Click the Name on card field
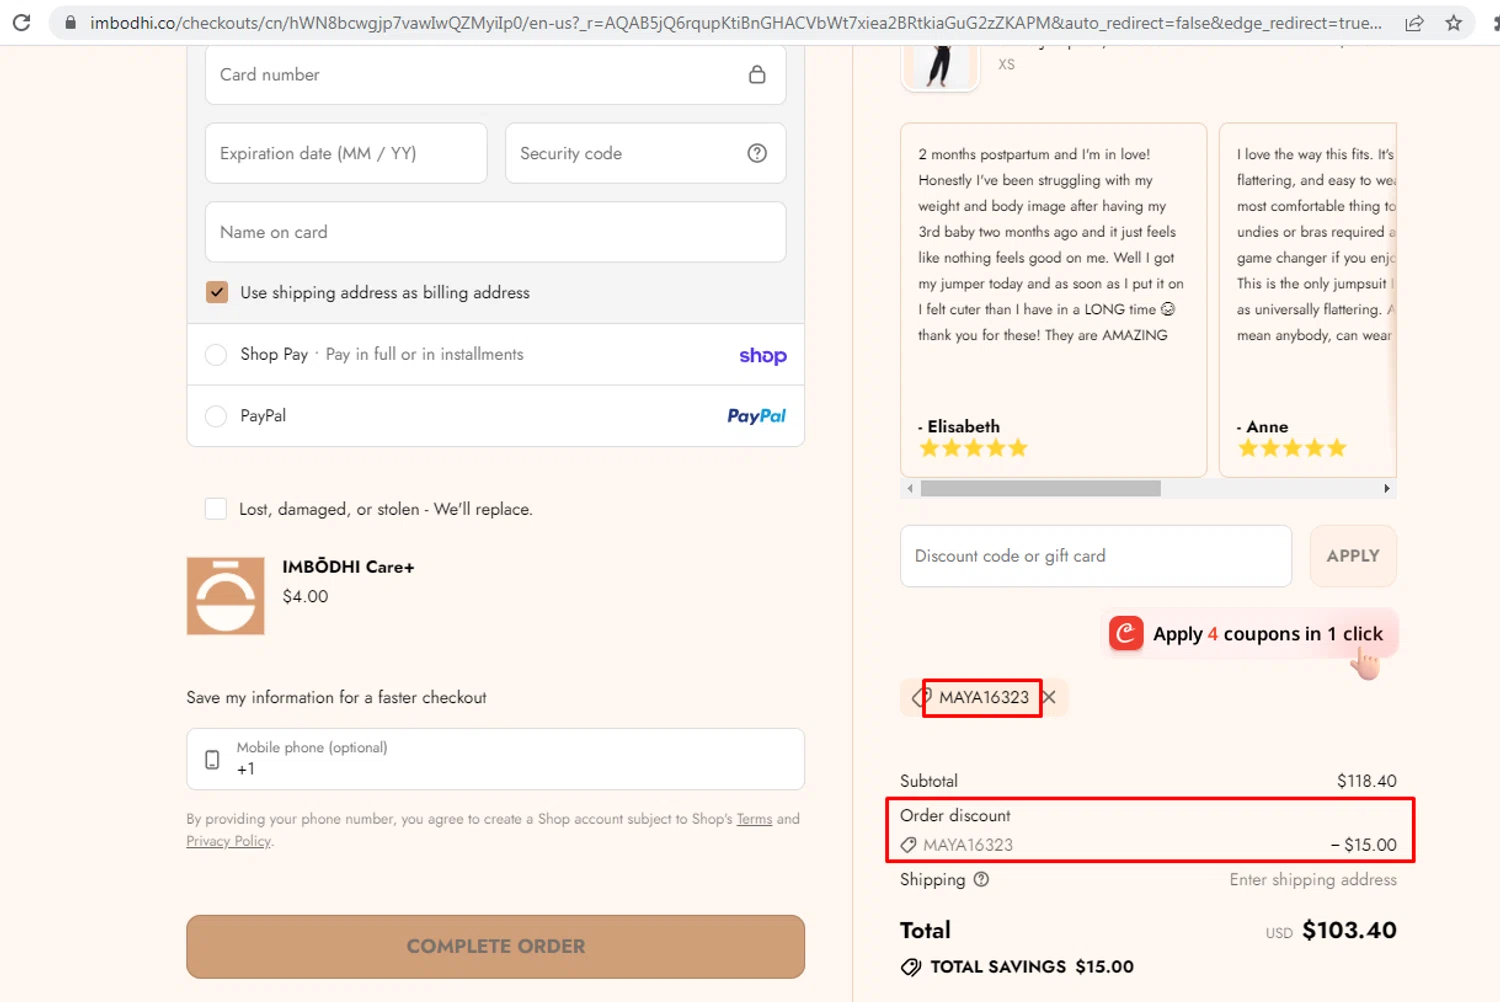The image size is (1500, 1002). (x=495, y=232)
